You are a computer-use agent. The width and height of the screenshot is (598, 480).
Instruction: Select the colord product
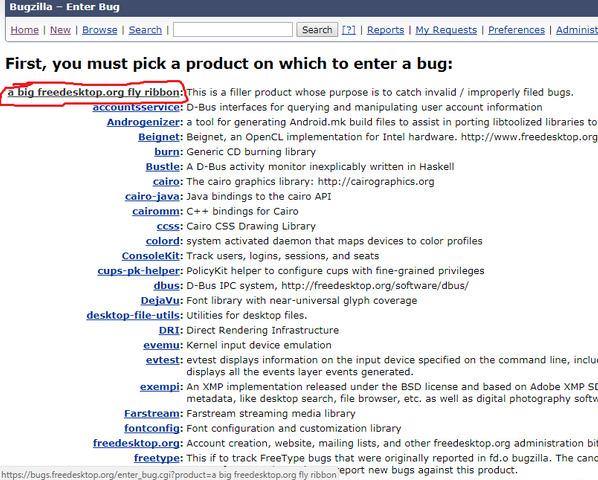(162, 241)
